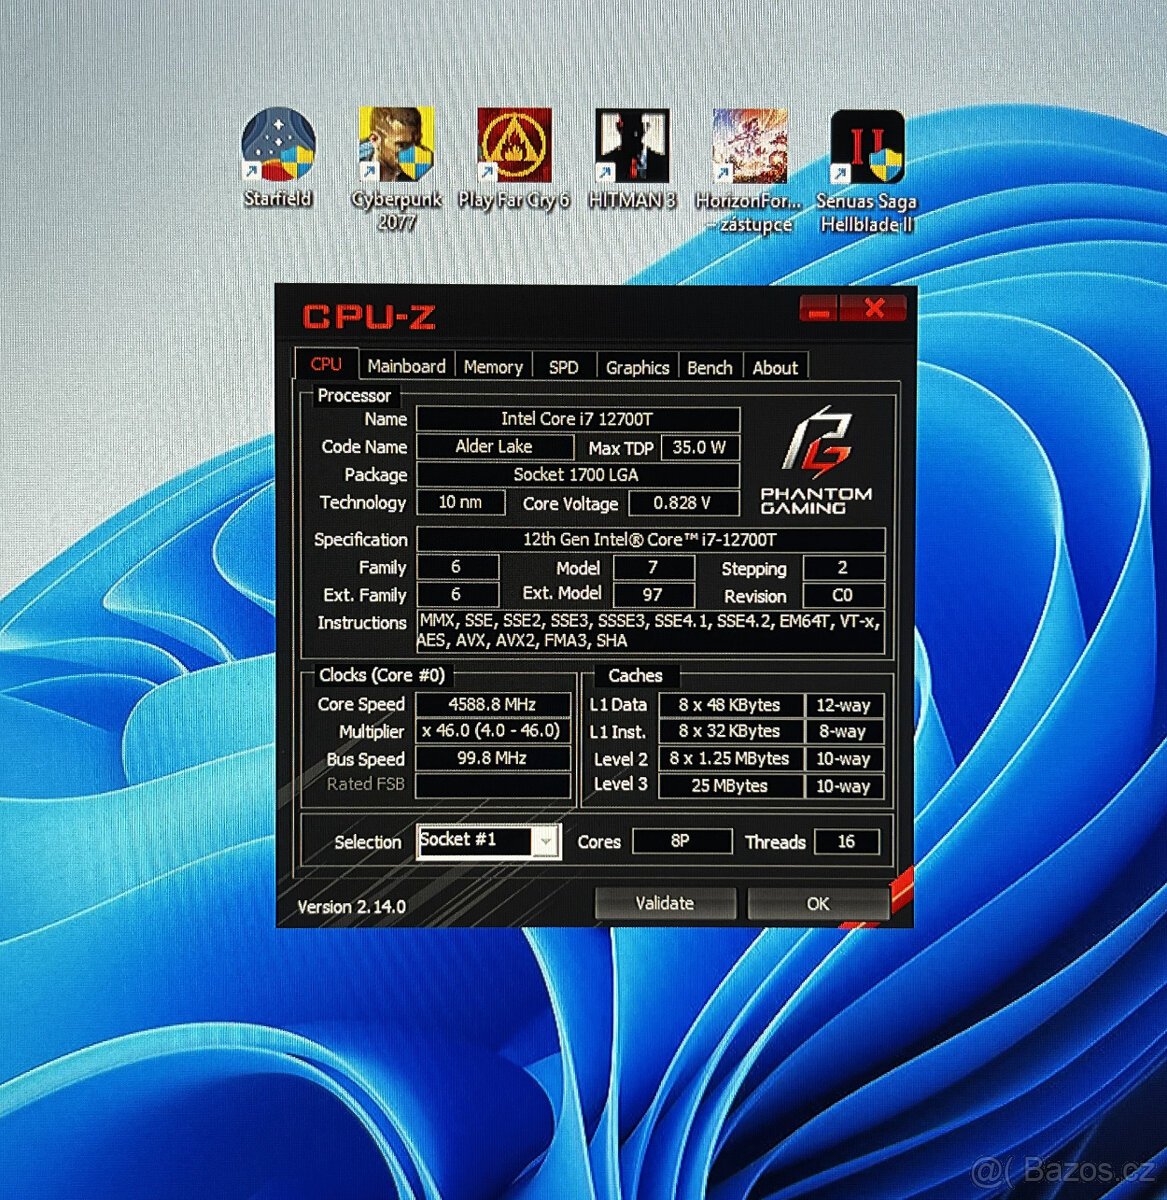The image size is (1167, 1200).
Task: Open the Play Far Cry 6 shortcut
Action: [512, 145]
